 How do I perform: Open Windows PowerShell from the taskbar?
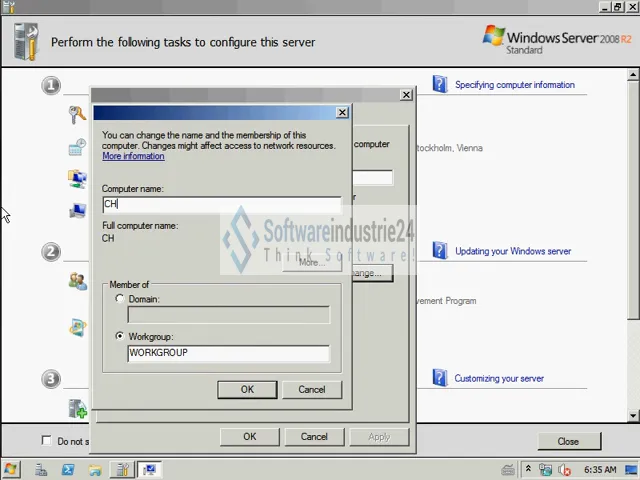[x=69, y=469]
